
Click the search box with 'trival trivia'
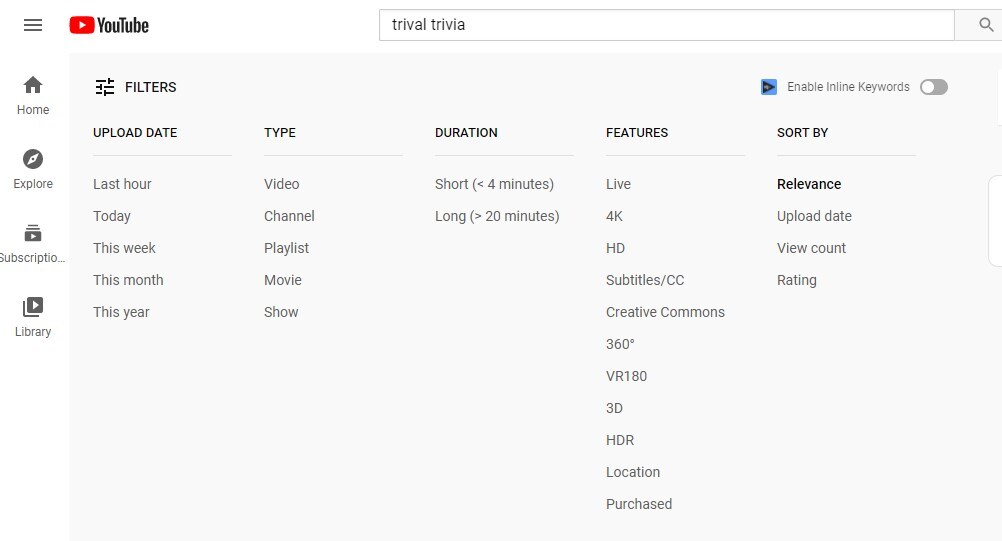tap(666, 25)
